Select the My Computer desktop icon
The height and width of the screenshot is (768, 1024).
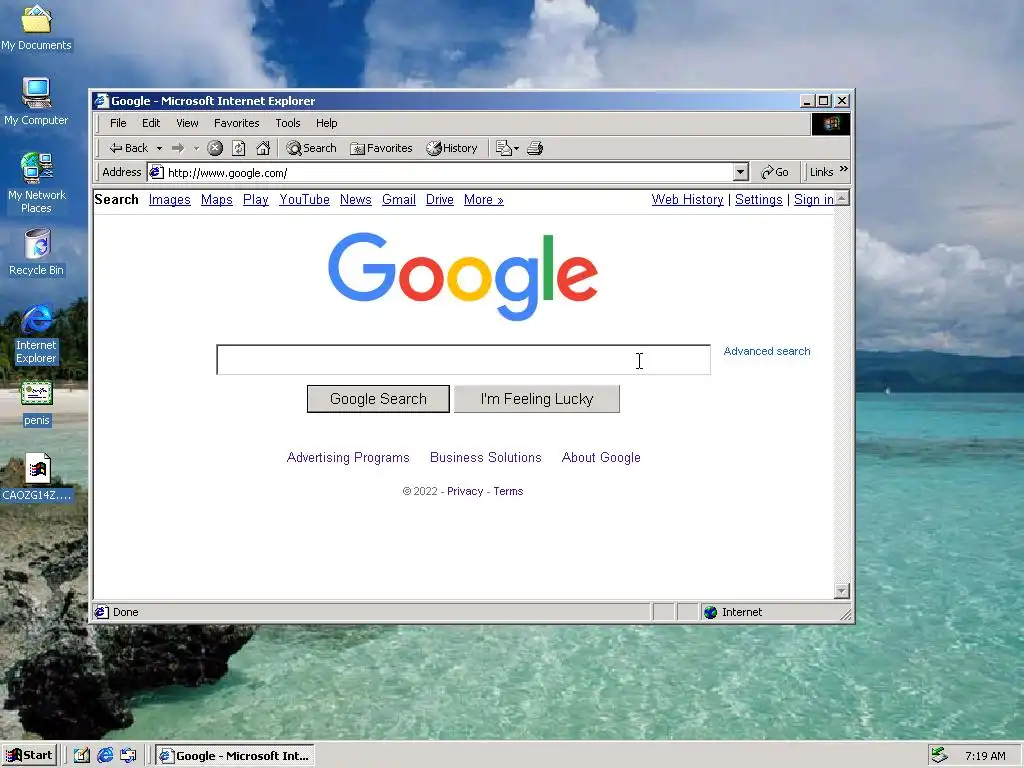pyautogui.click(x=36, y=101)
